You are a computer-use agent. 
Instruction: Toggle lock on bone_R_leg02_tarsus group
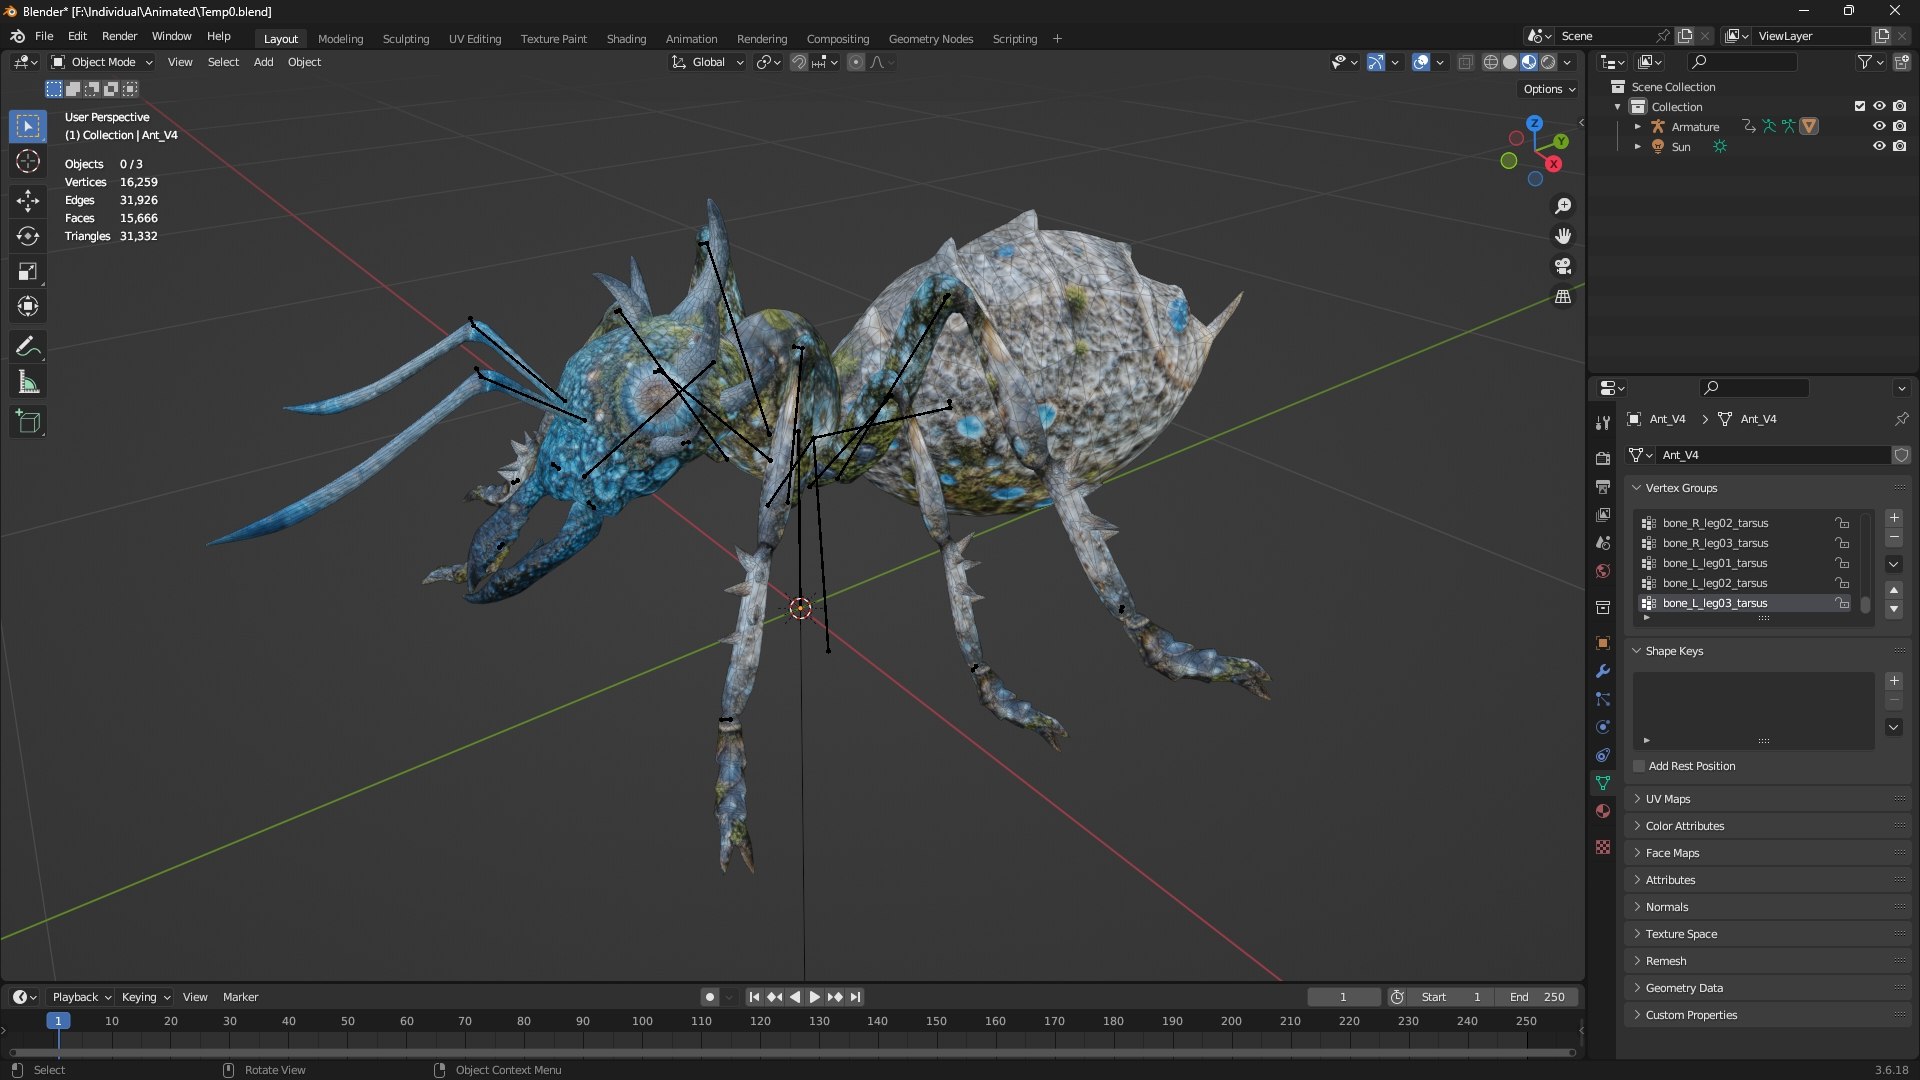tap(1842, 523)
